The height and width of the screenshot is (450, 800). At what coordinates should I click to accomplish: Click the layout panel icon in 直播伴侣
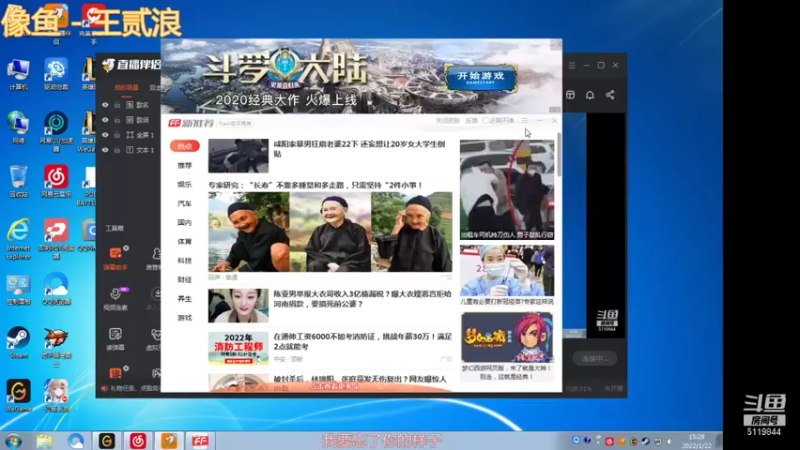point(570,95)
